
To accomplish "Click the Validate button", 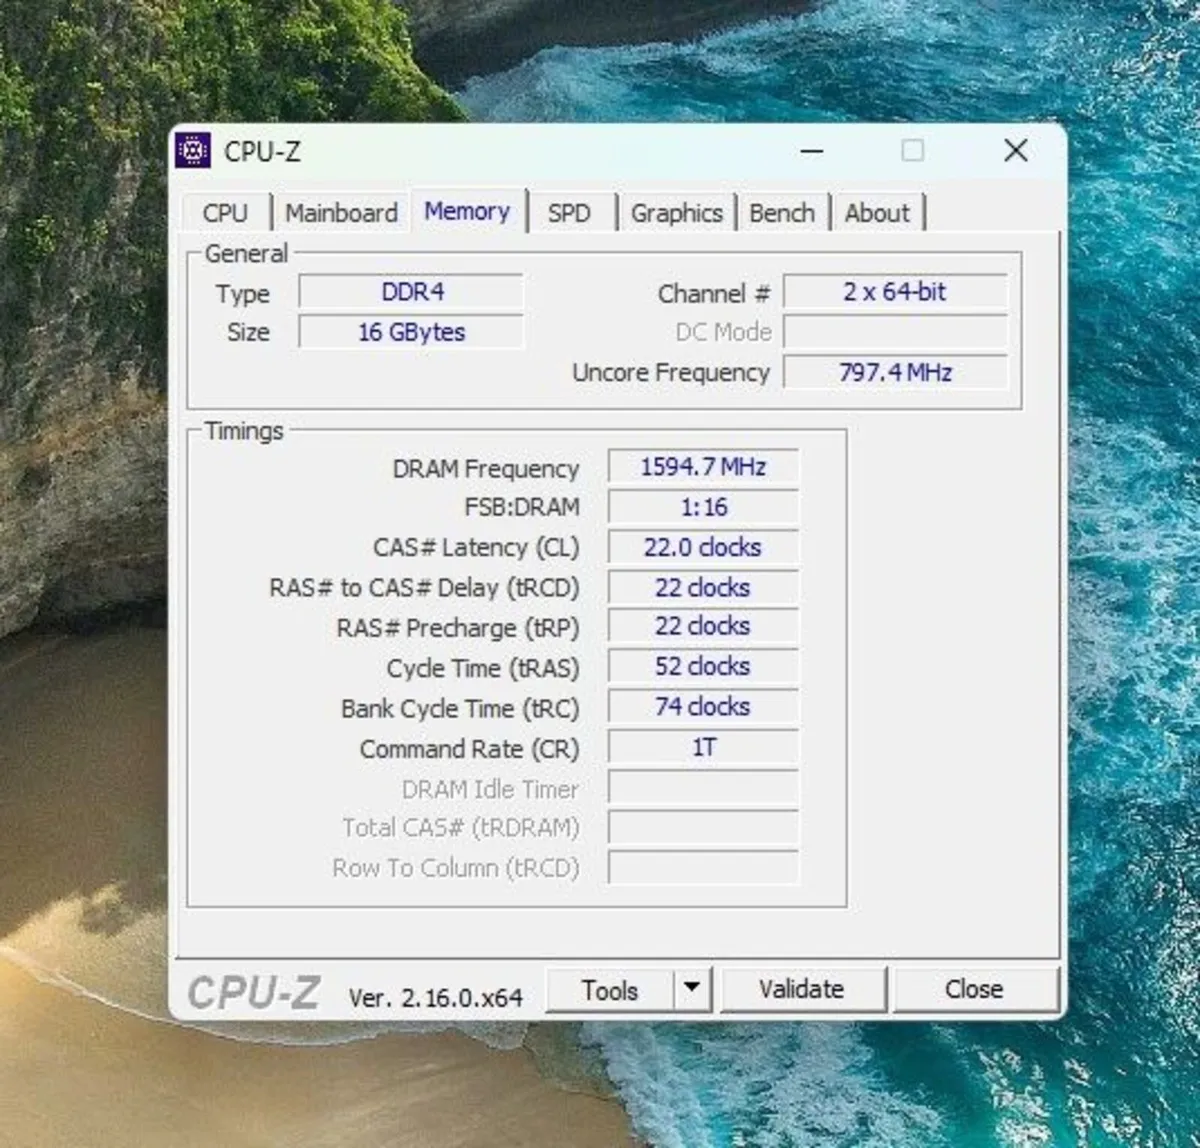I will 802,989.
